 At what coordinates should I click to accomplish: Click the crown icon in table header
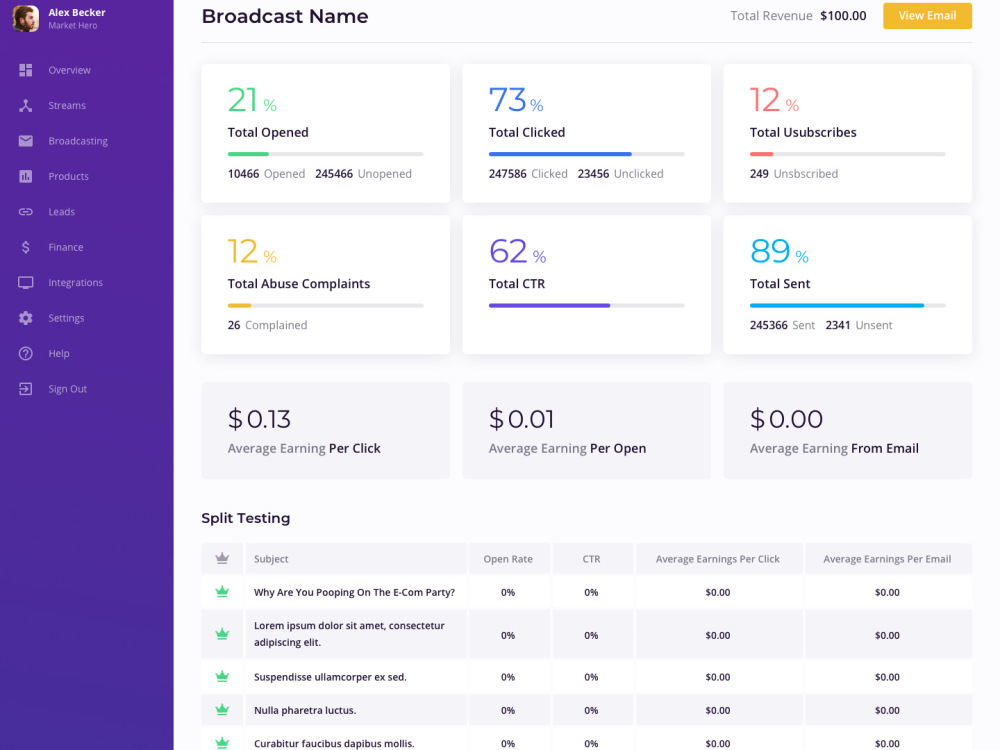[222, 559]
